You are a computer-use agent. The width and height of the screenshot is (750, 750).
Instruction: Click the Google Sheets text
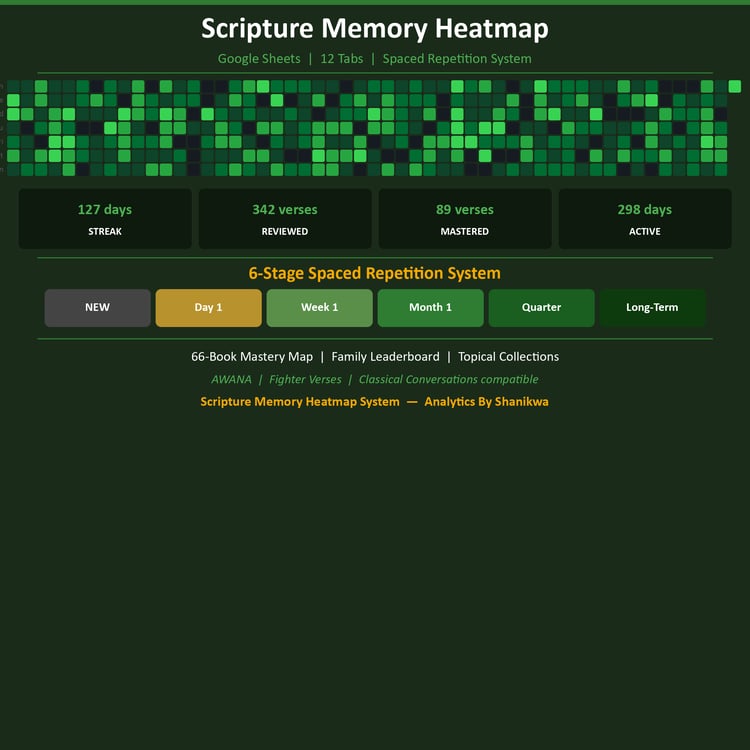point(259,59)
